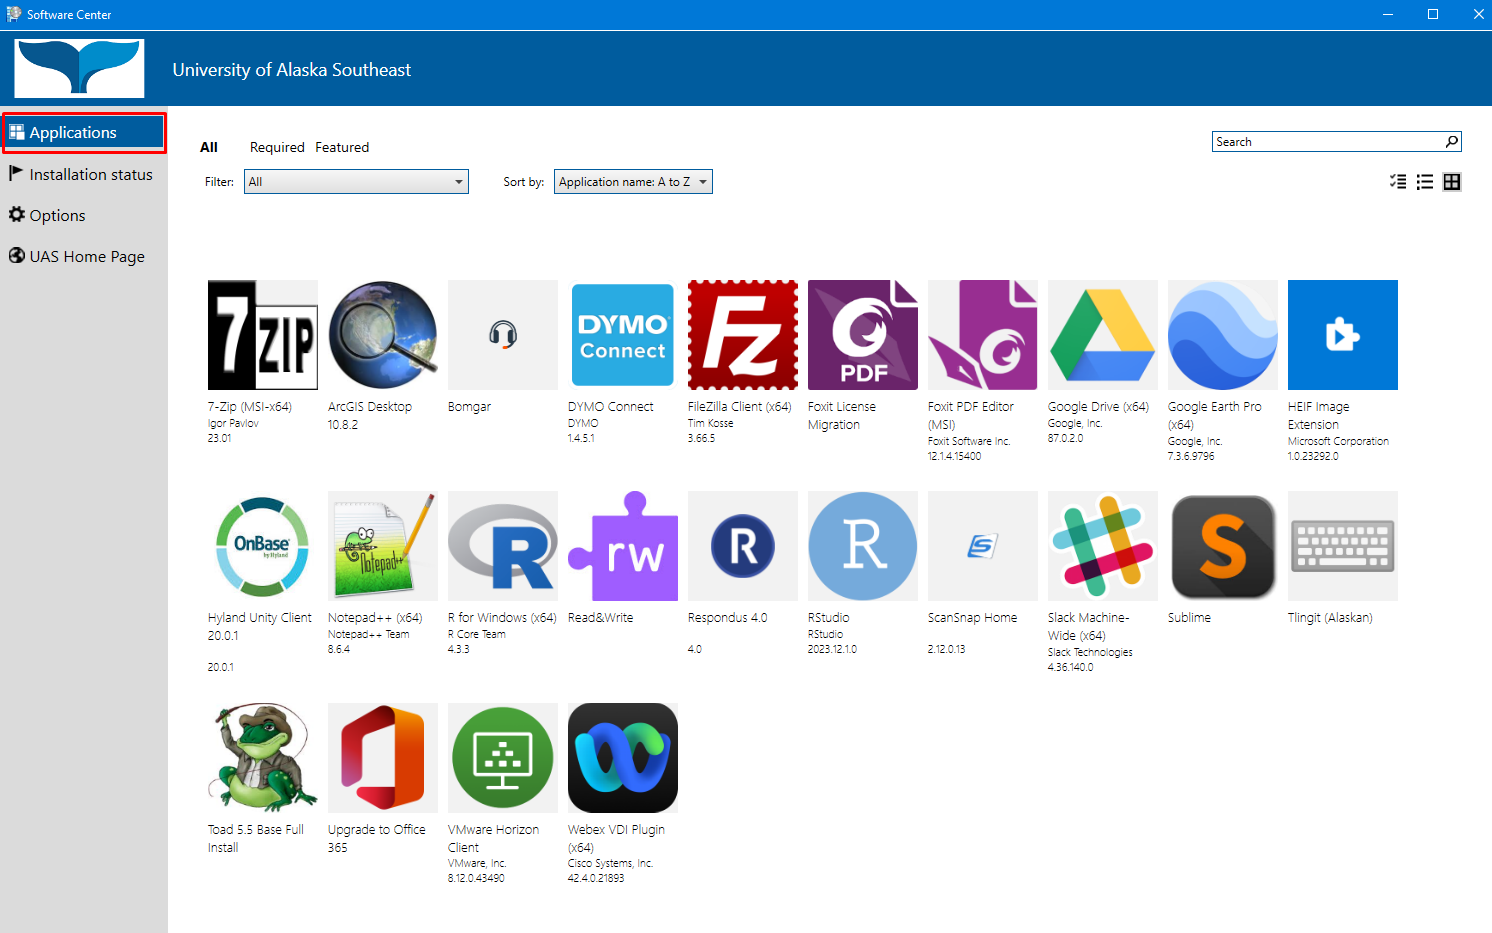Open Installation status in sidebar

tap(84, 174)
